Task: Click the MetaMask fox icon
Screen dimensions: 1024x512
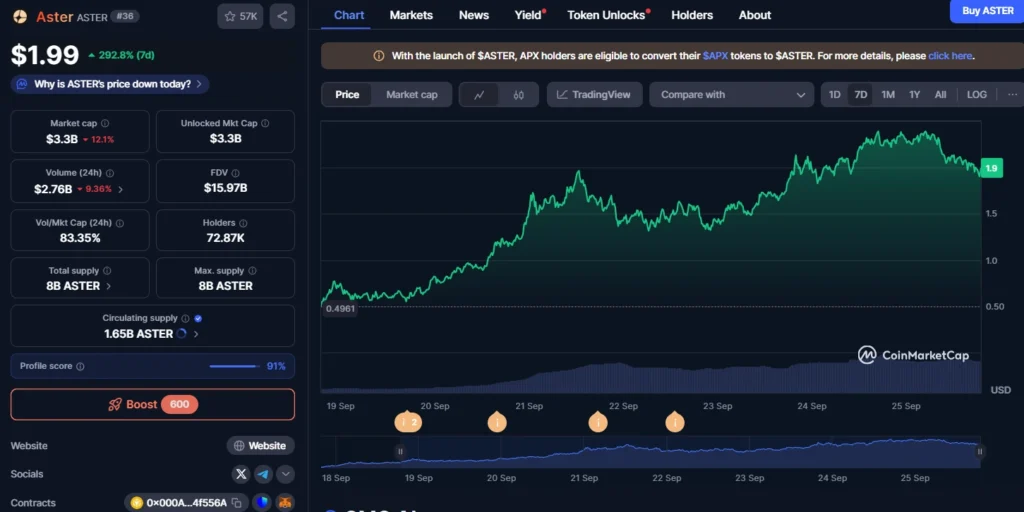Action: pyautogui.click(x=284, y=503)
